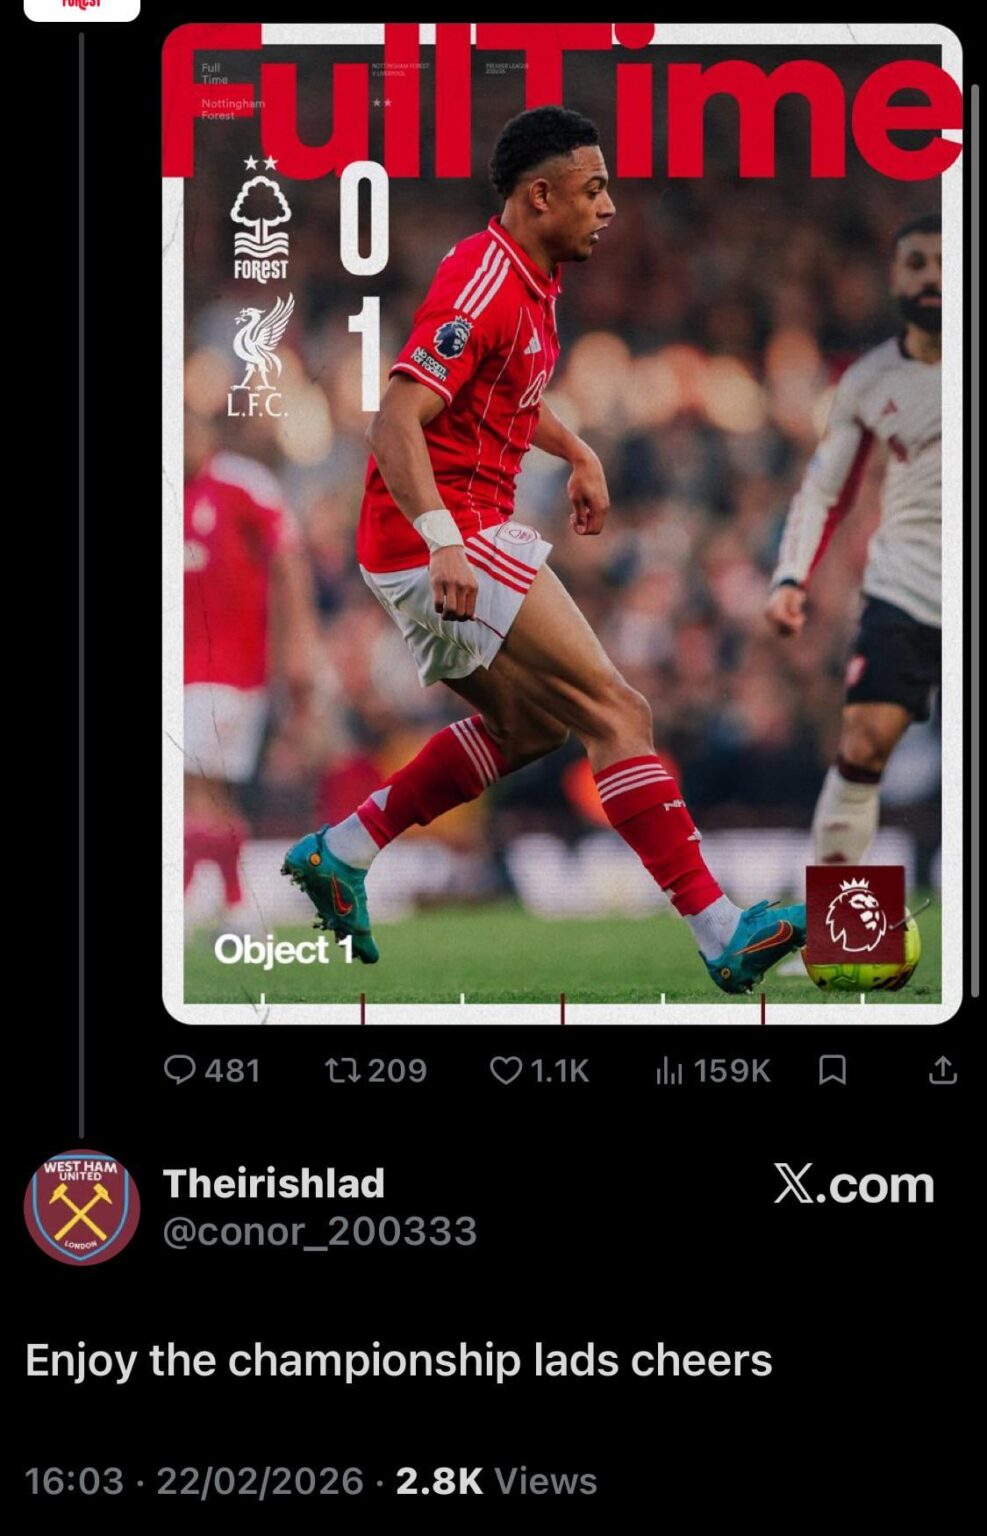This screenshot has width=987, height=1536.
Task: Open view analytics bar chart icon
Action: pyautogui.click(x=669, y=1071)
